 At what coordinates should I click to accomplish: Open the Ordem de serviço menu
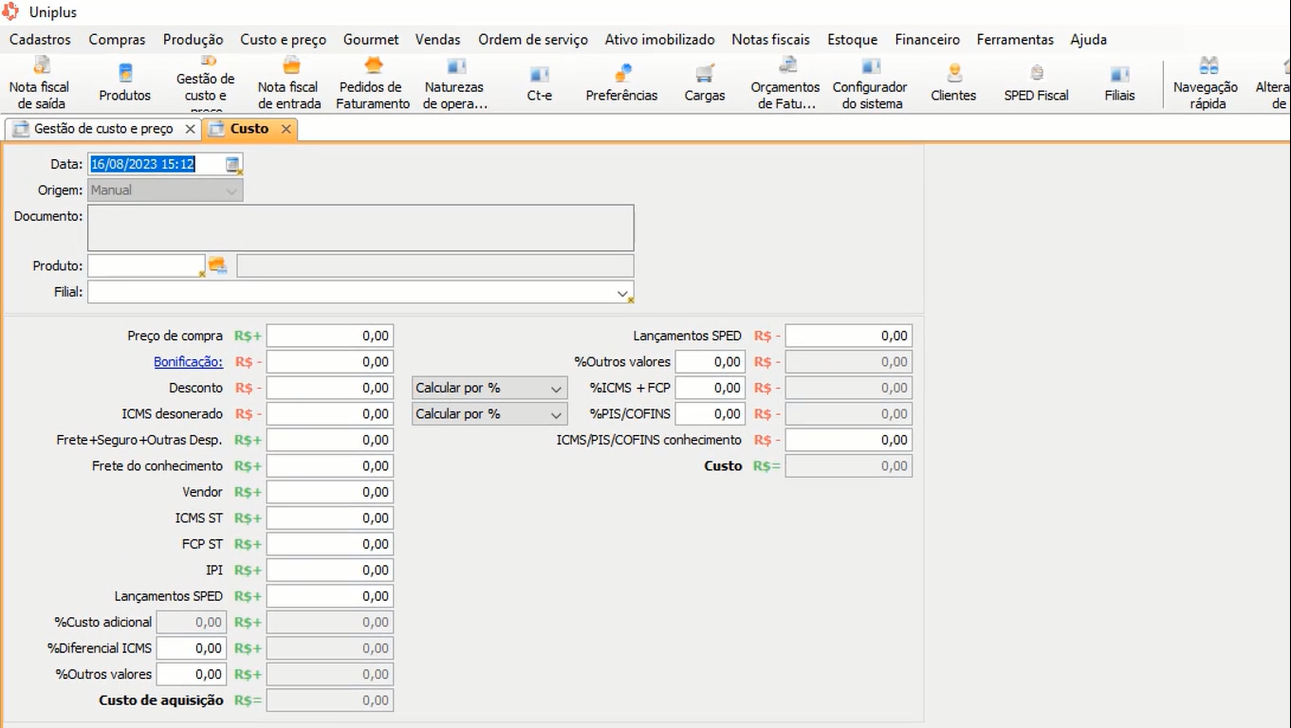[533, 40]
